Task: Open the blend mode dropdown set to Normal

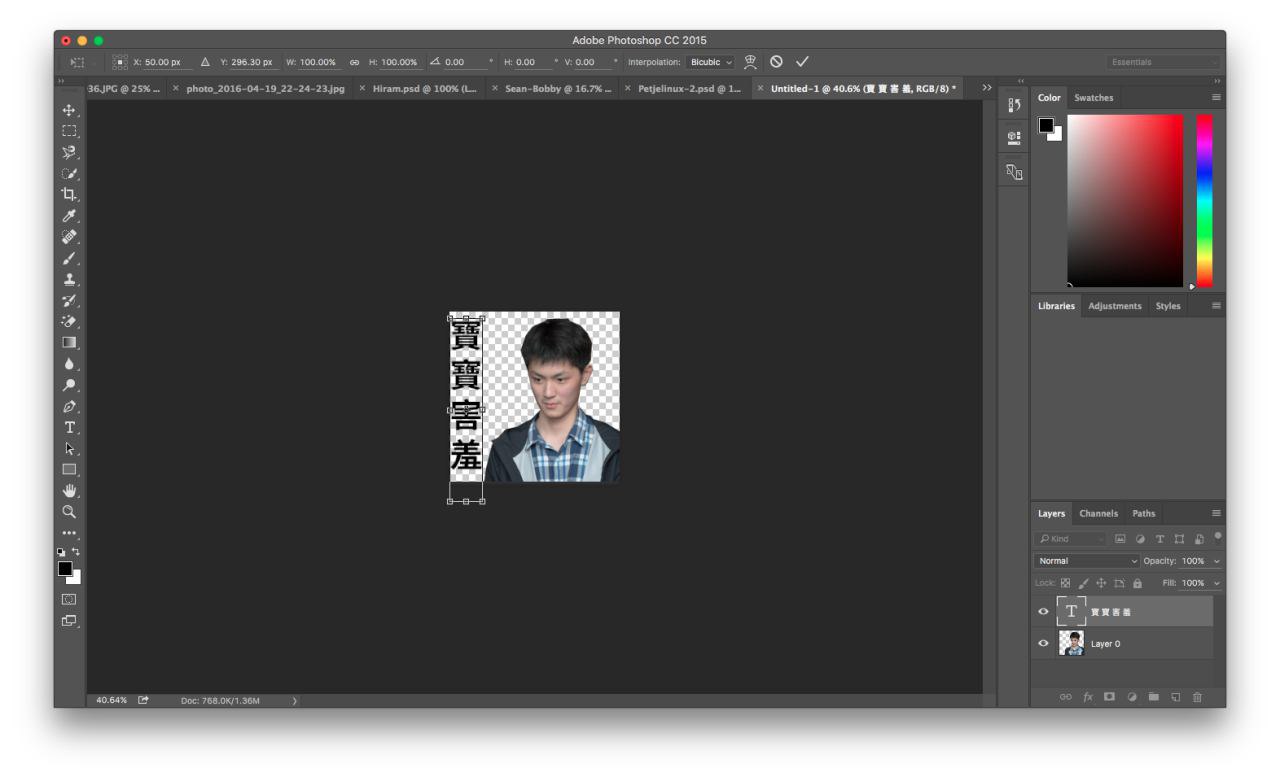Action: pos(1084,561)
